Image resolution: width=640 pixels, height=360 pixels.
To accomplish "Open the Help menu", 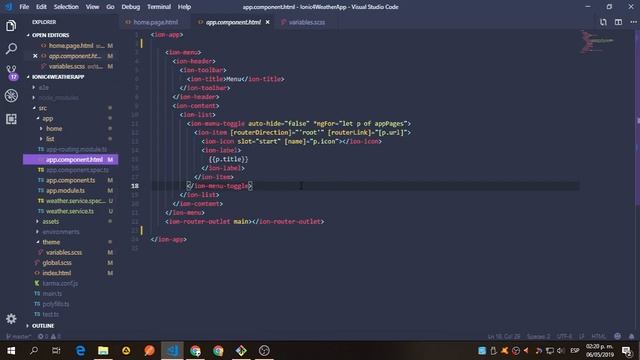I will coord(184,7).
